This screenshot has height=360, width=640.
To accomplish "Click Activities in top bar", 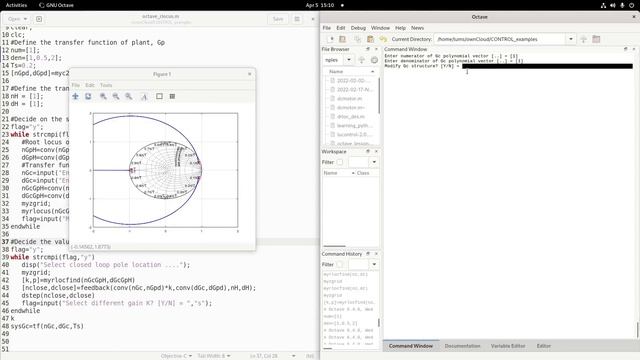I will point(16,5).
